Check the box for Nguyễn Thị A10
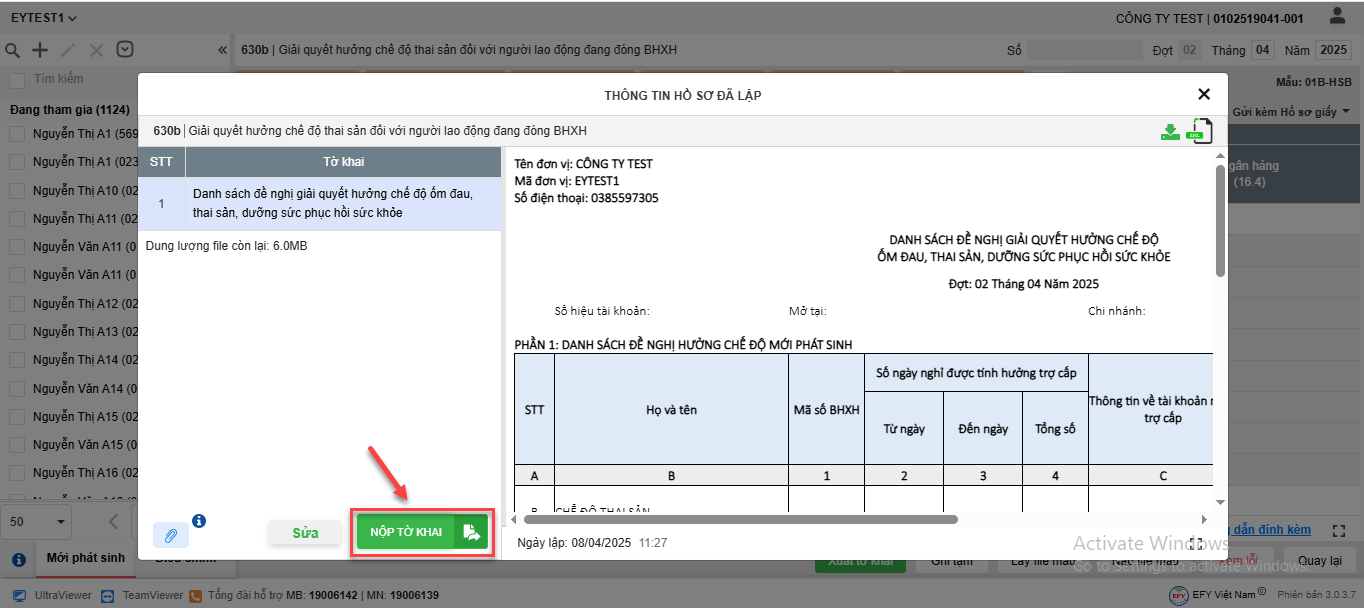This screenshot has width=1364, height=608. (x=17, y=190)
